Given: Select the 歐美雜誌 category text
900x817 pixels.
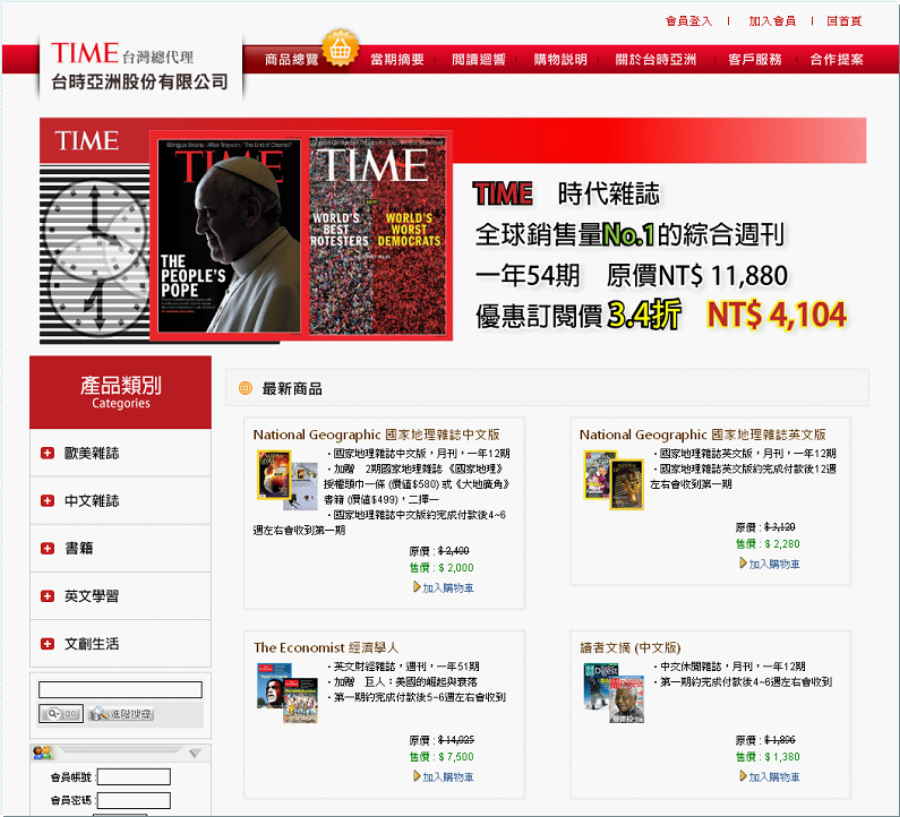Looking at the screenshot, I should pyautogui.click(x=91, y=453).
